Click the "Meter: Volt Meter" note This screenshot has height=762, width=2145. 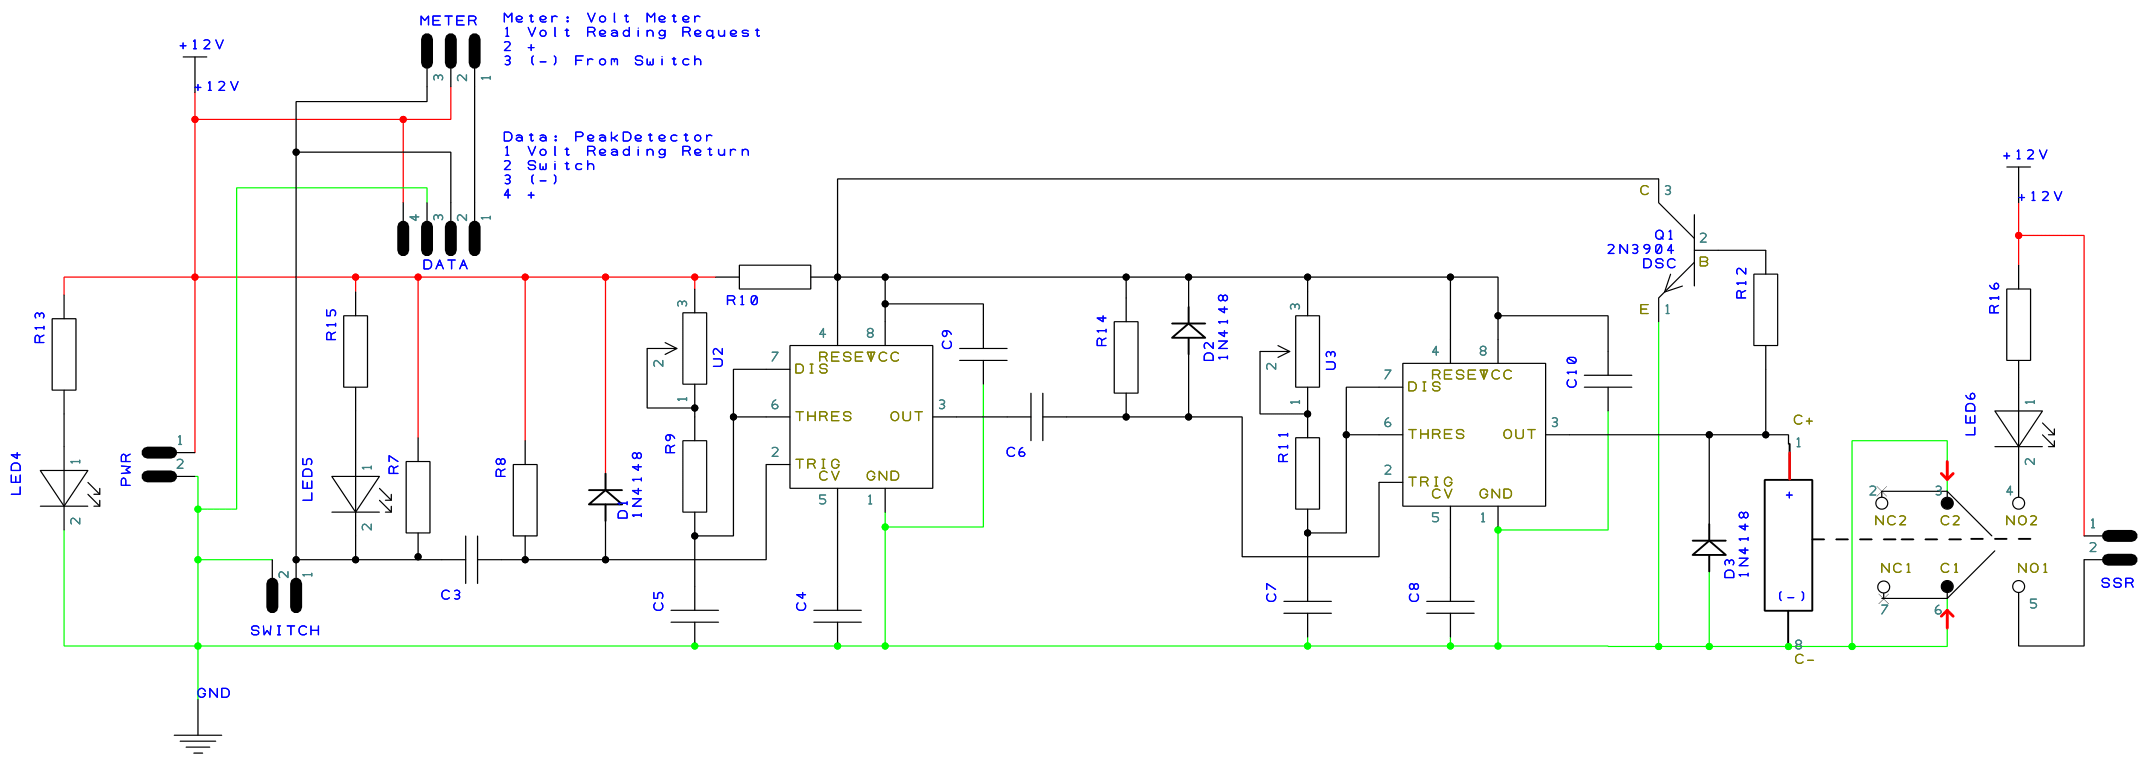(x=602, y=18)
